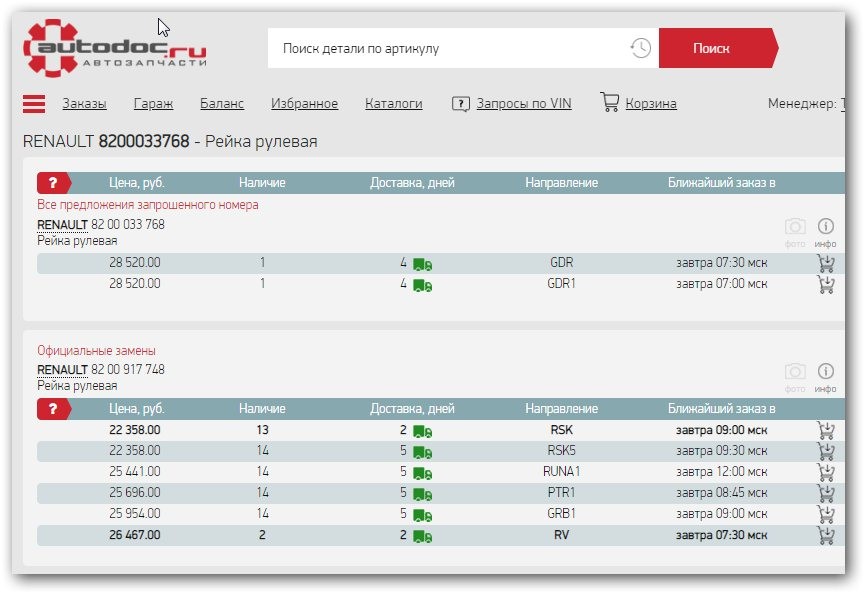The width and height of the screenshot is (865, 594).
Task: Add the GDR offer to cart
Action: pos(826,264)
